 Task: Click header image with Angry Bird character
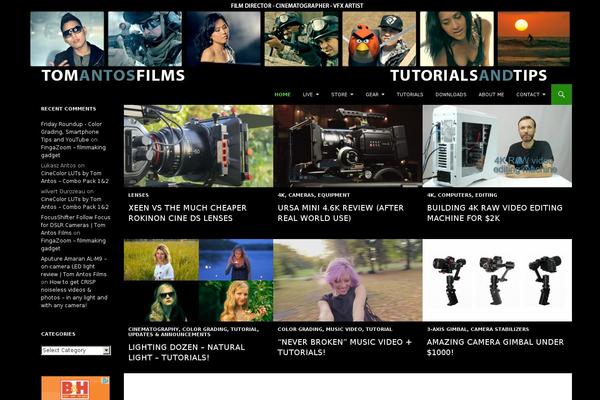pyautogui.click(x=379, y=39)
